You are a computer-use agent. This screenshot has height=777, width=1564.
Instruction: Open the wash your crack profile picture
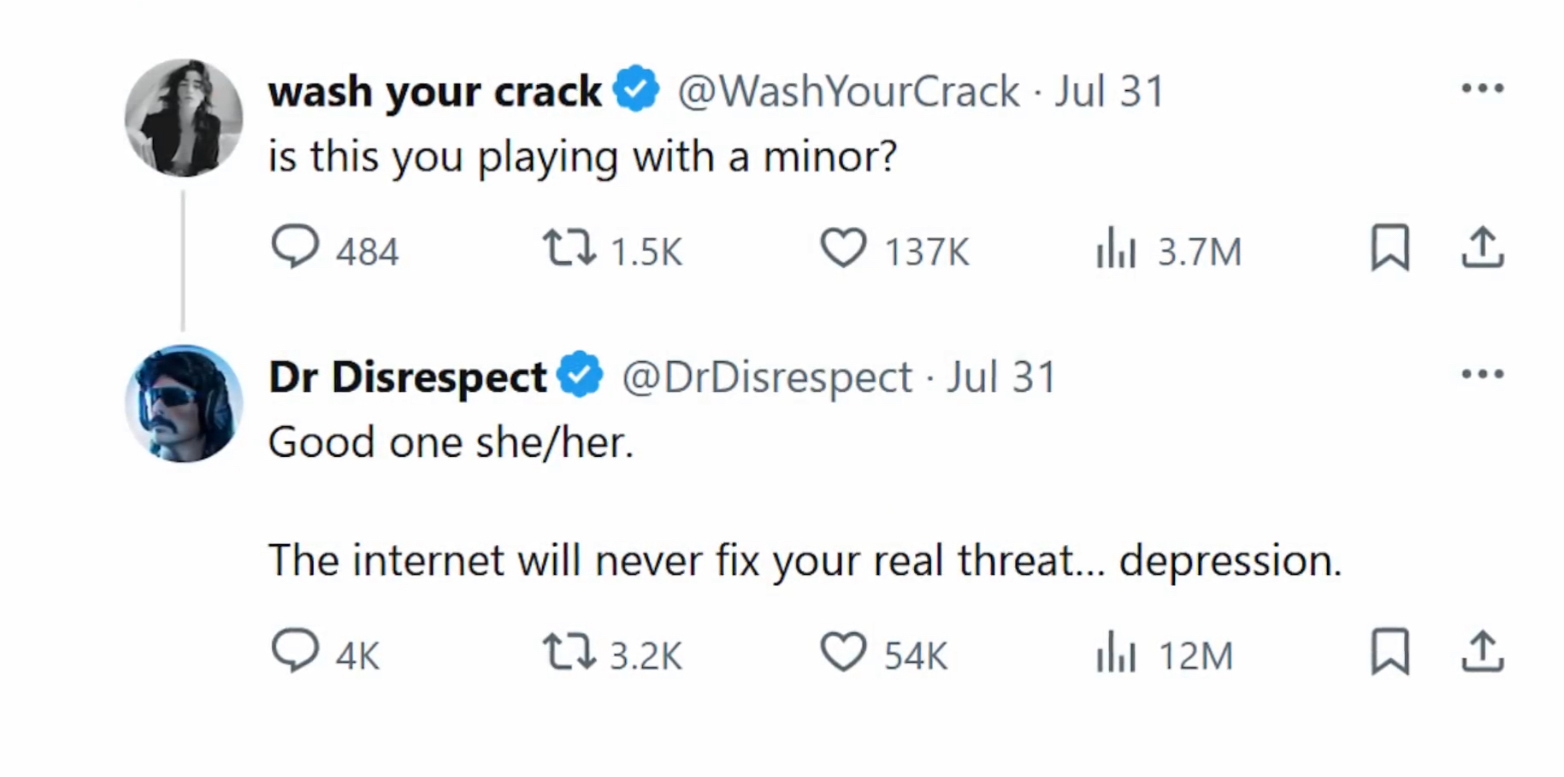[x=183, y=118]
